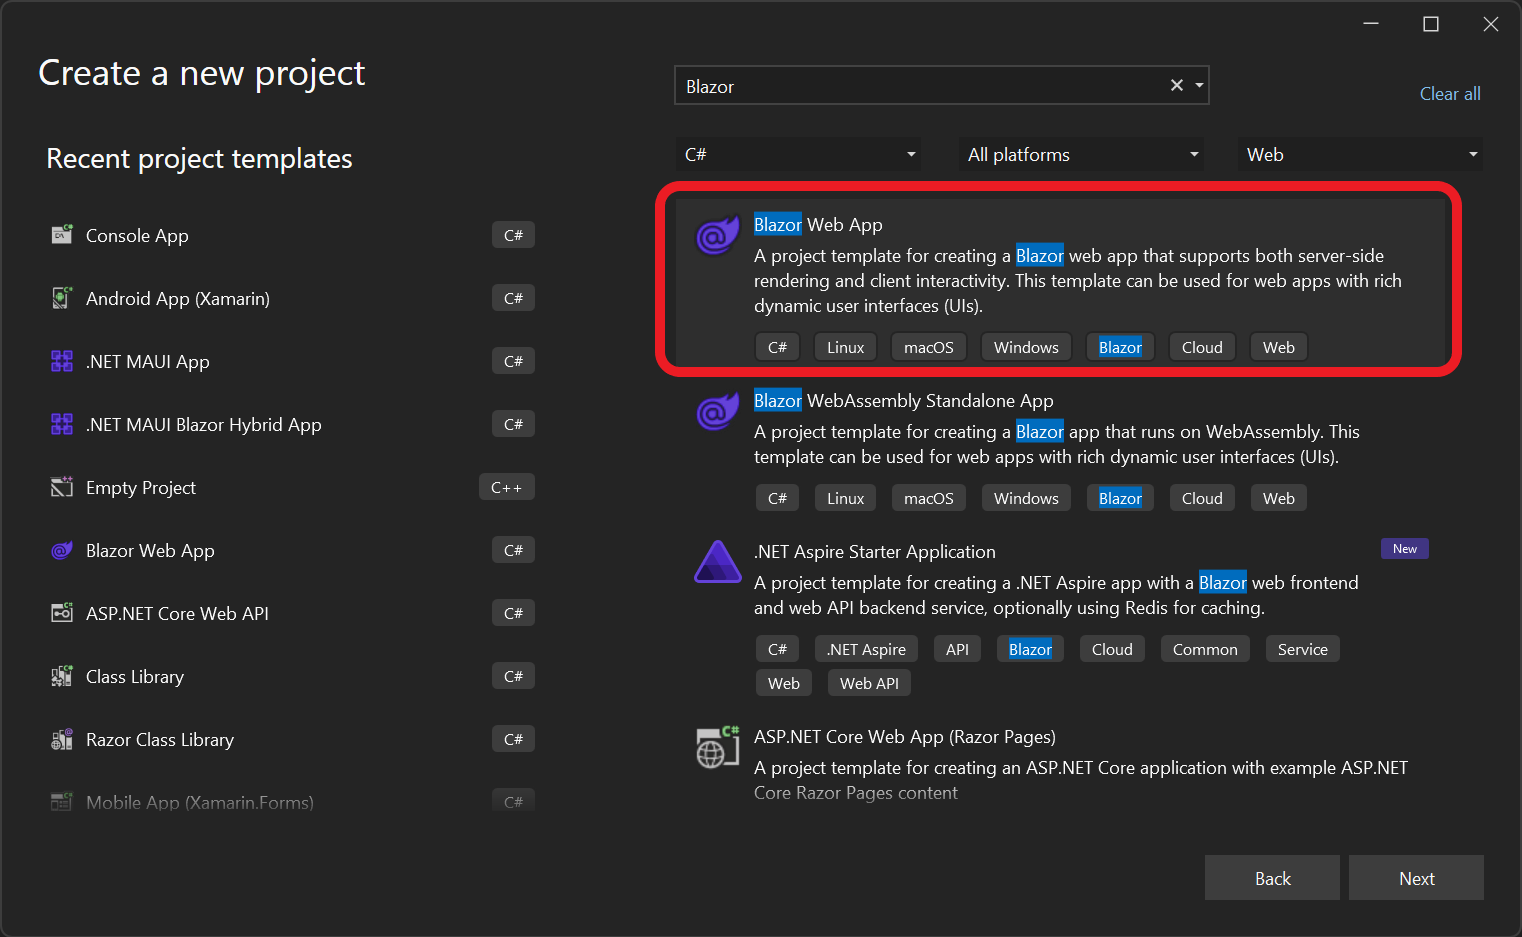Select the Empty Project C++ icon
Image resolution: width=1522 pixels, height=937 pixels.
click(61, 486)
